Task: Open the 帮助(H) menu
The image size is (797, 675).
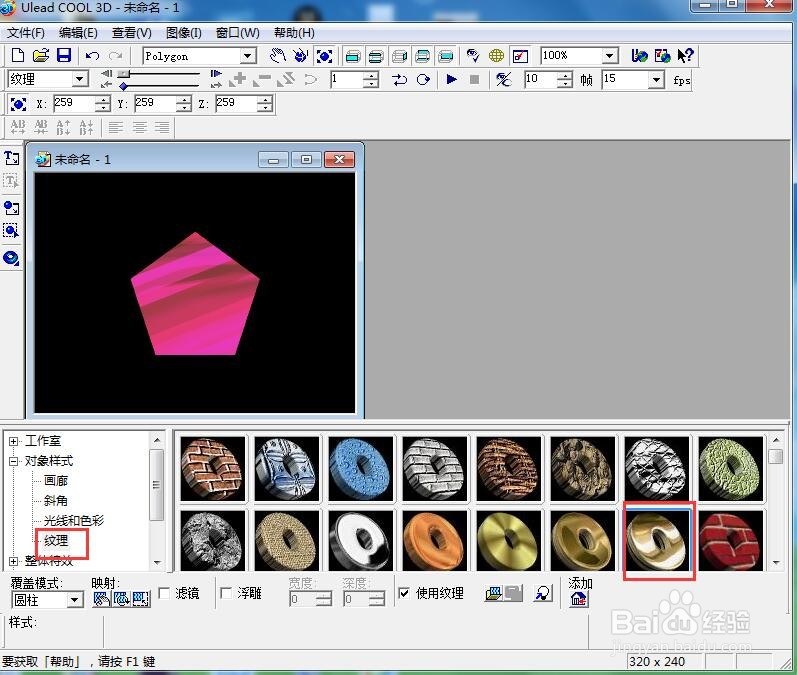Action: (x=294, y=33)
